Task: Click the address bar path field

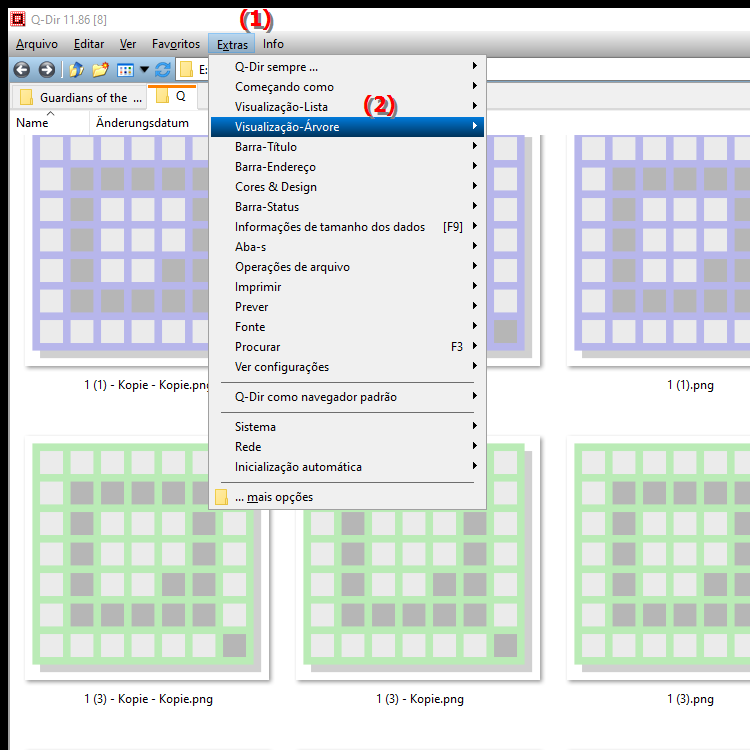Action: pyautogui.click(x=617, y=70)
